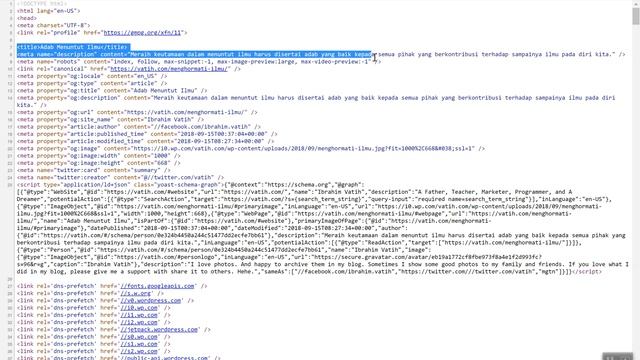This screenshot has width=640, height=360.
Task: Click the og:site_name Ibrahim Vatih line
Action: coord(110,120)
